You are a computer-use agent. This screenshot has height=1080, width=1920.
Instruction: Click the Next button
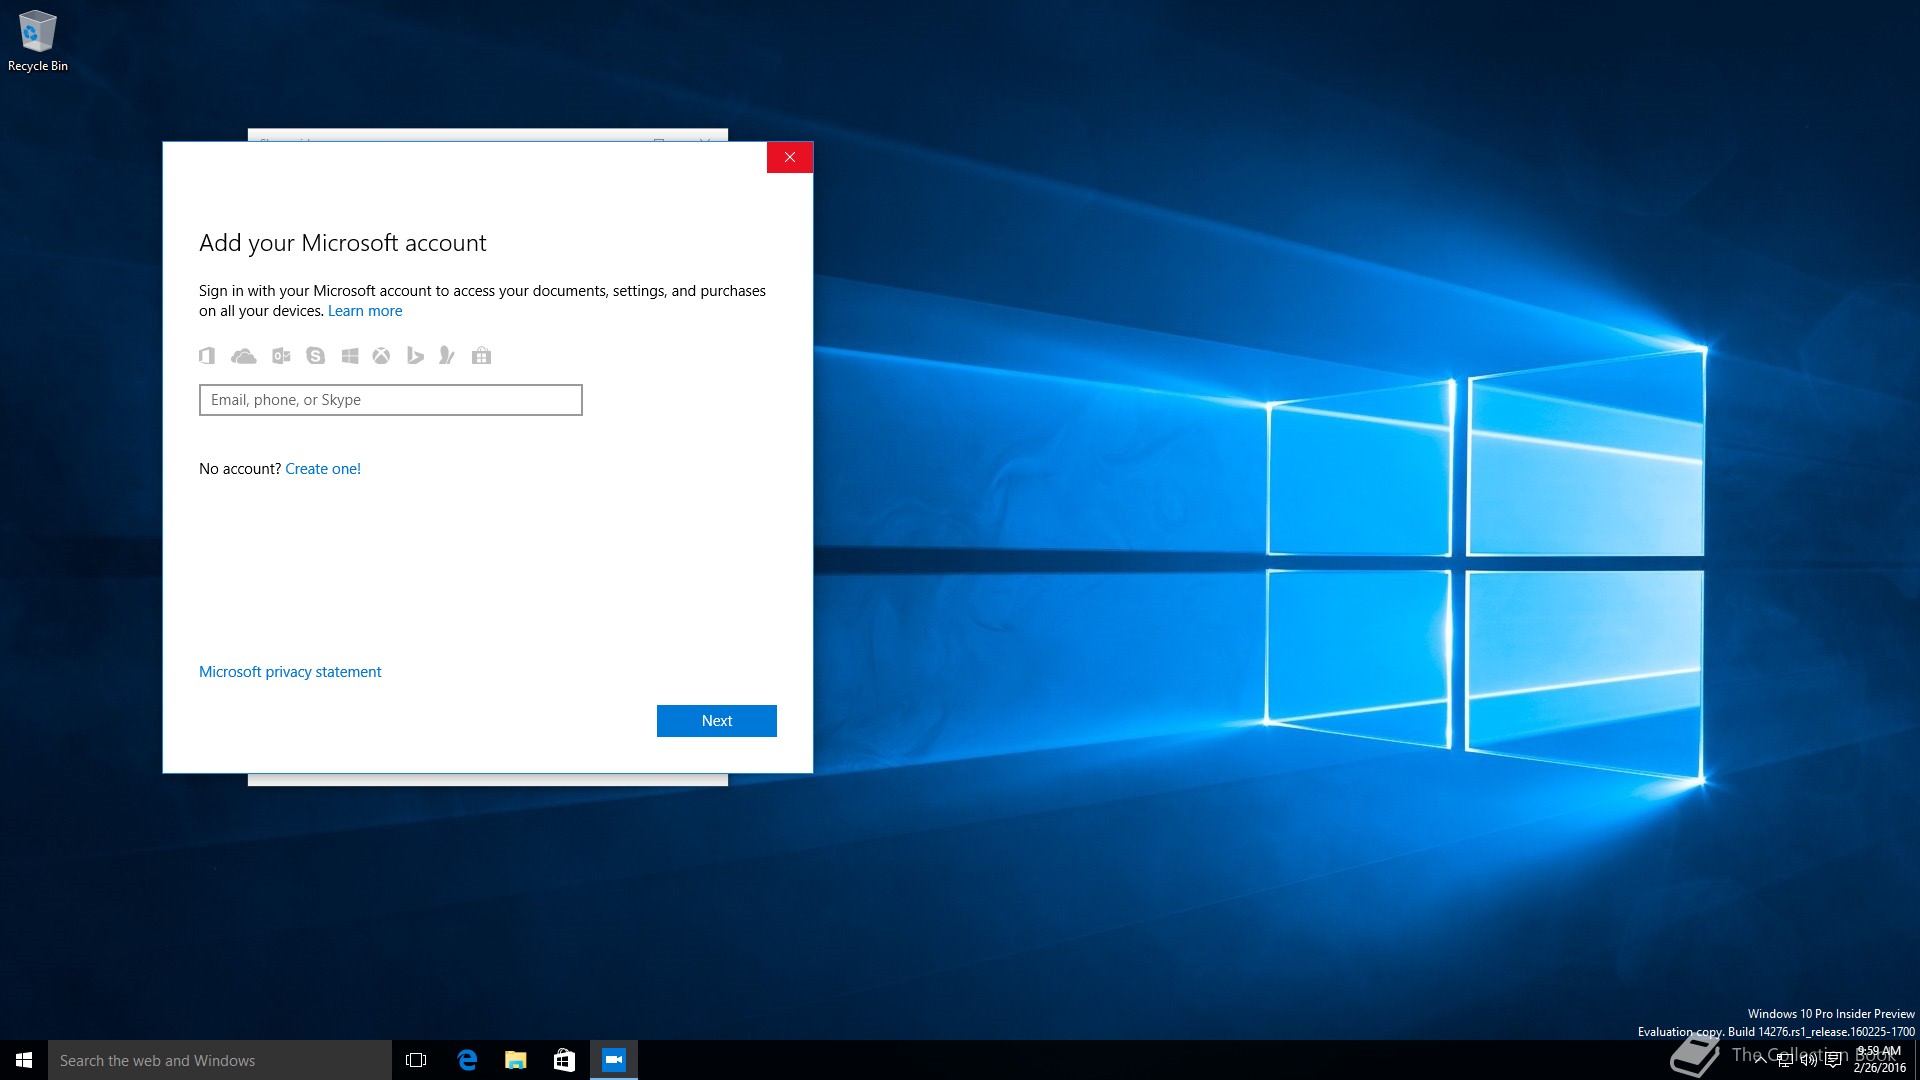tap(716, 721)
